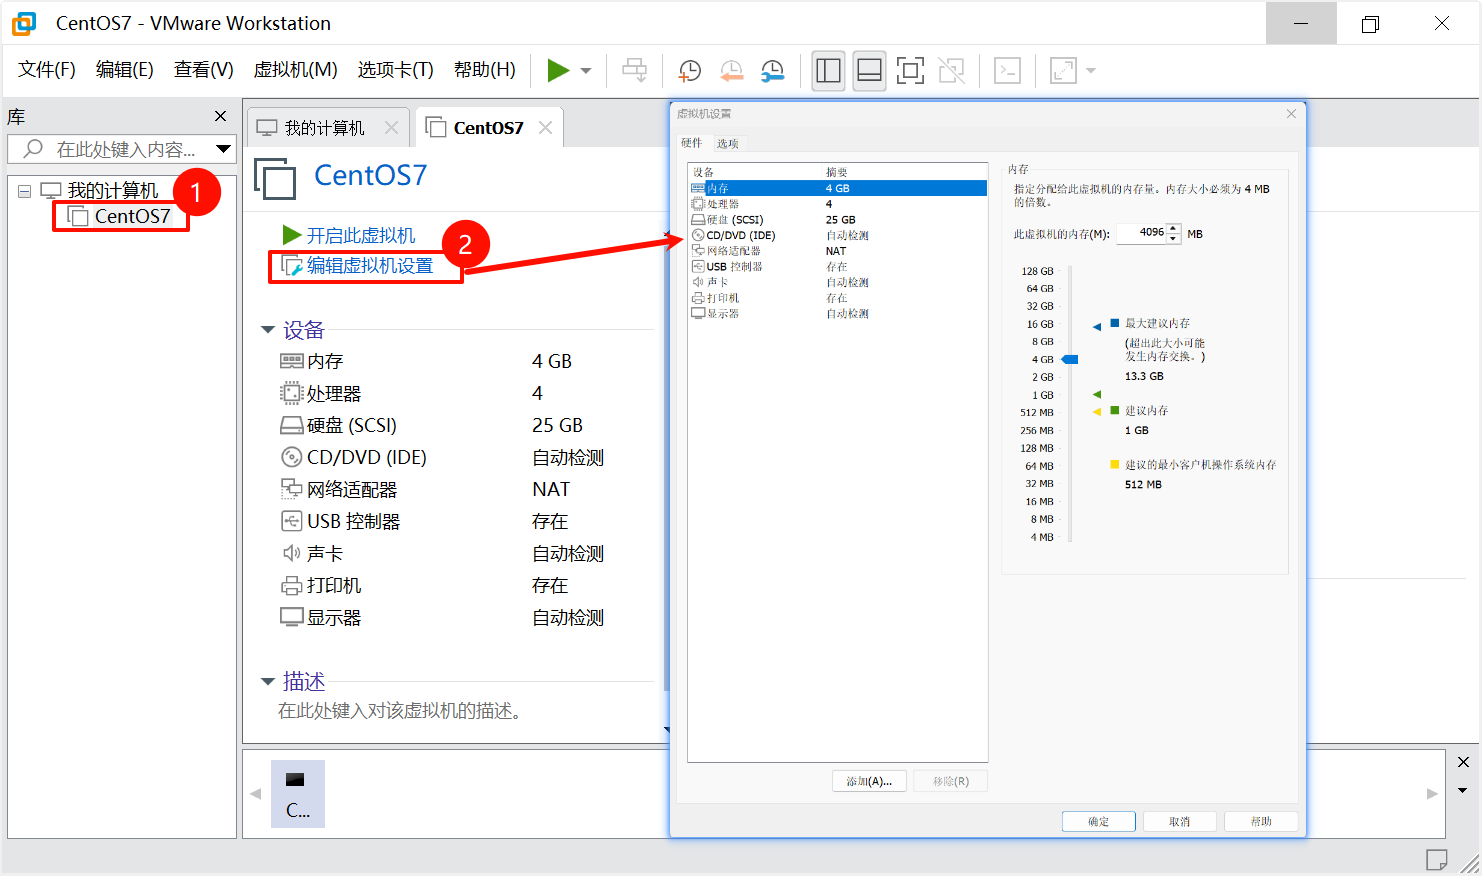Close the thumbnail bar
This screenshot has height=876, width=1482.
click(x=1463, y=762)
